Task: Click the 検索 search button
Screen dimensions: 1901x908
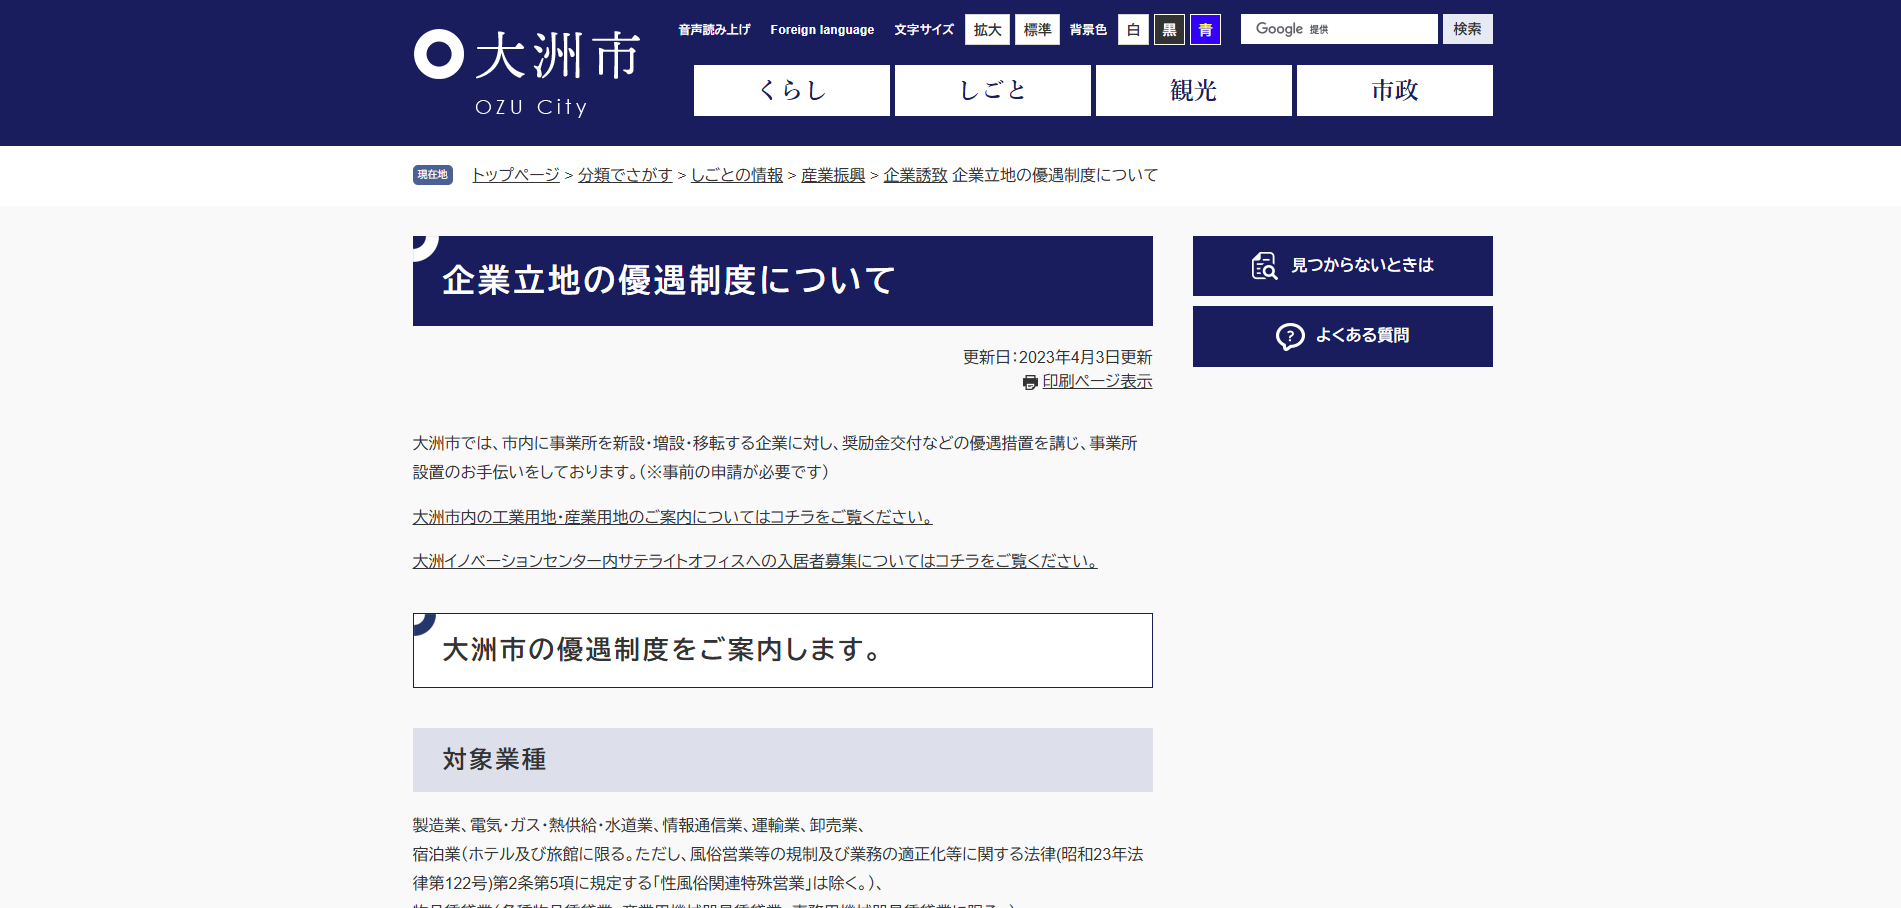Action: pos(1468,29)
